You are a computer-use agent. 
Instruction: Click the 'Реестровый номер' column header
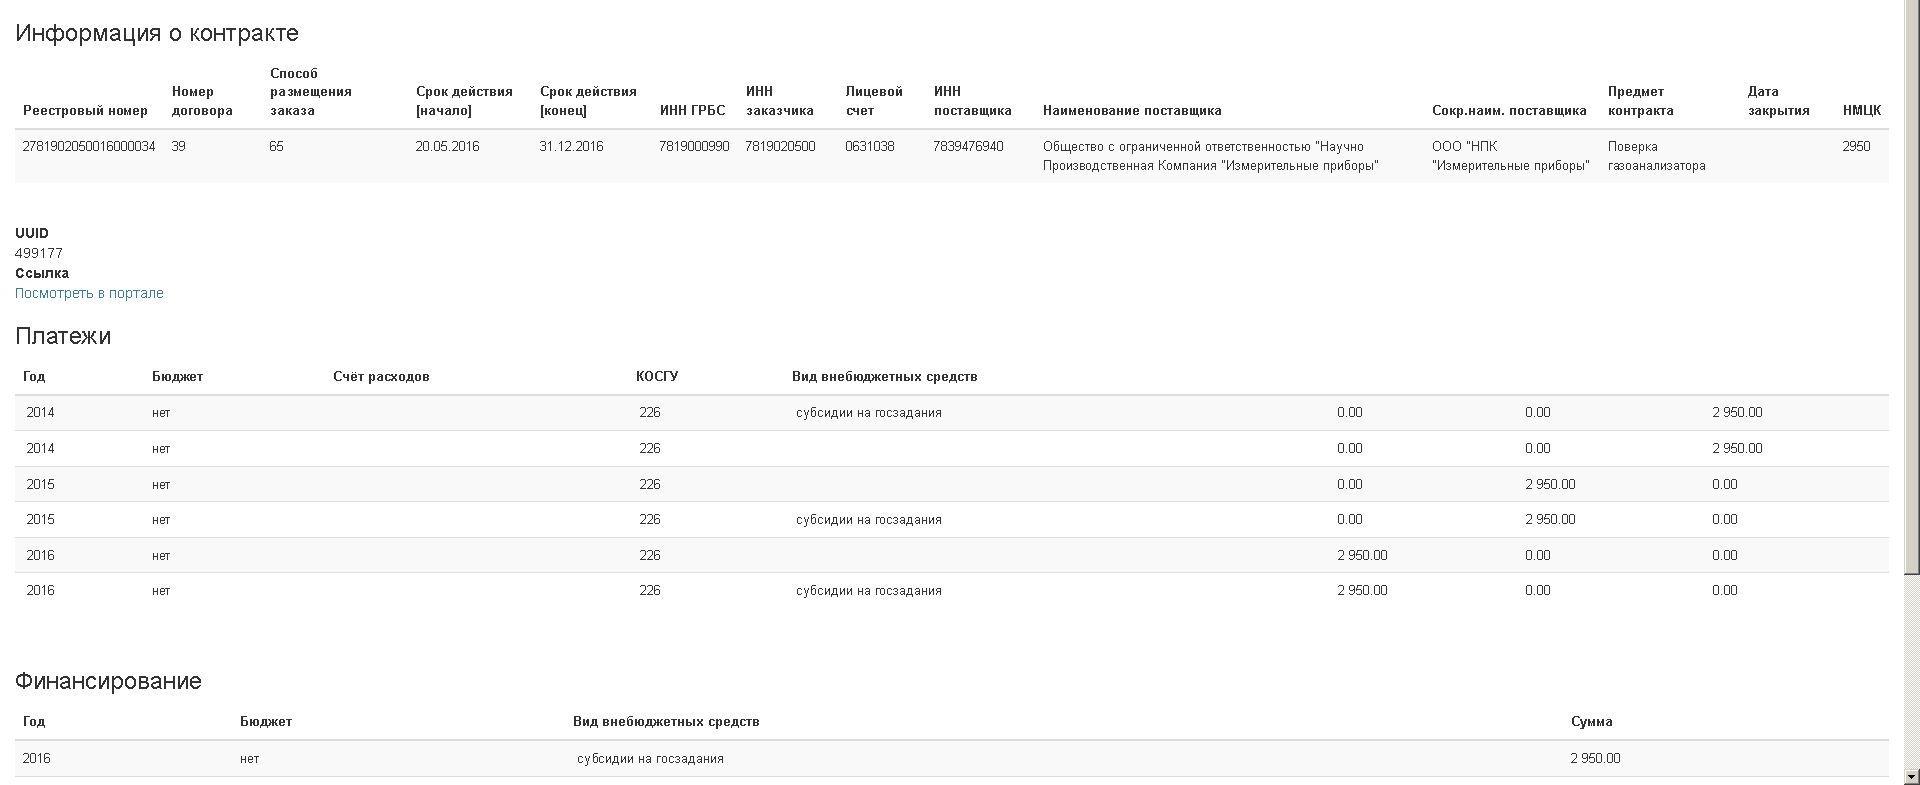pyautogui.click(x=85, y=110)
